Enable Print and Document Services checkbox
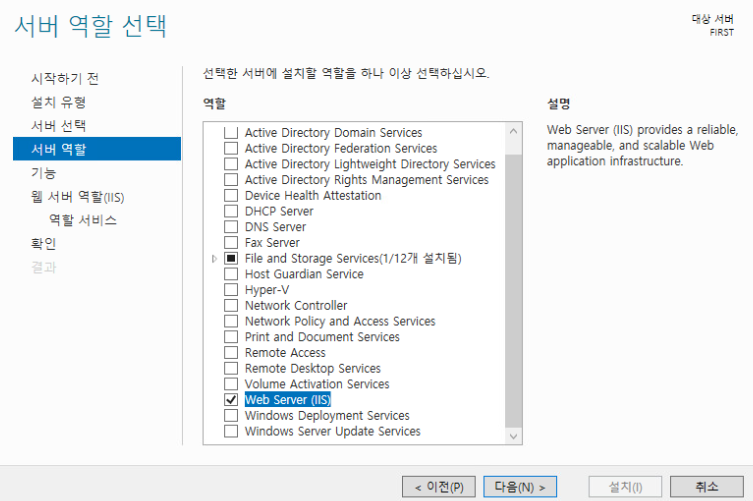The image size is (753, 501). click(231, 337)
